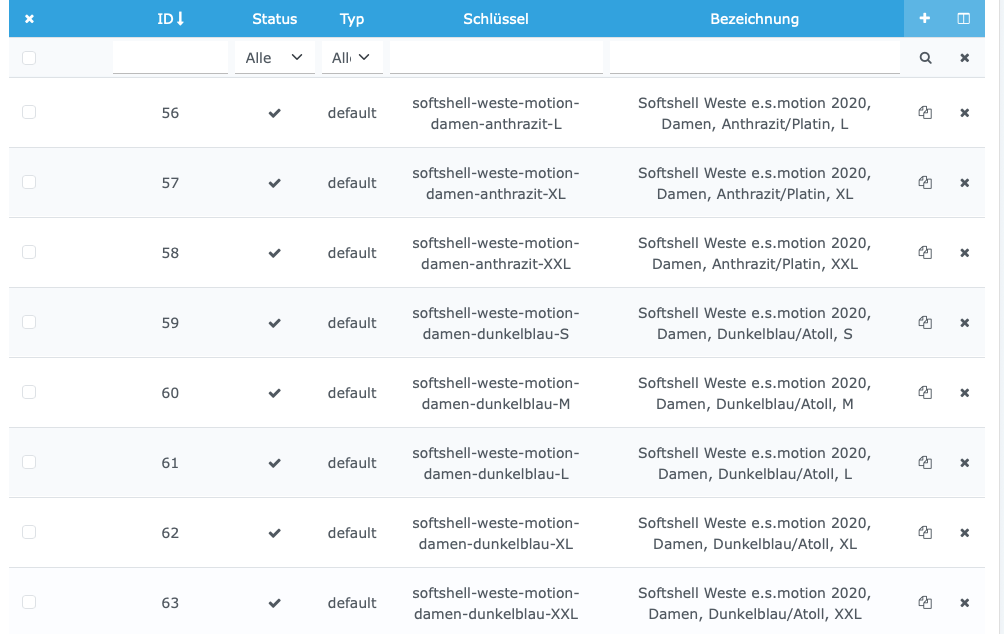
Task: Delete the row with ID 58
Action: (964, 252)
